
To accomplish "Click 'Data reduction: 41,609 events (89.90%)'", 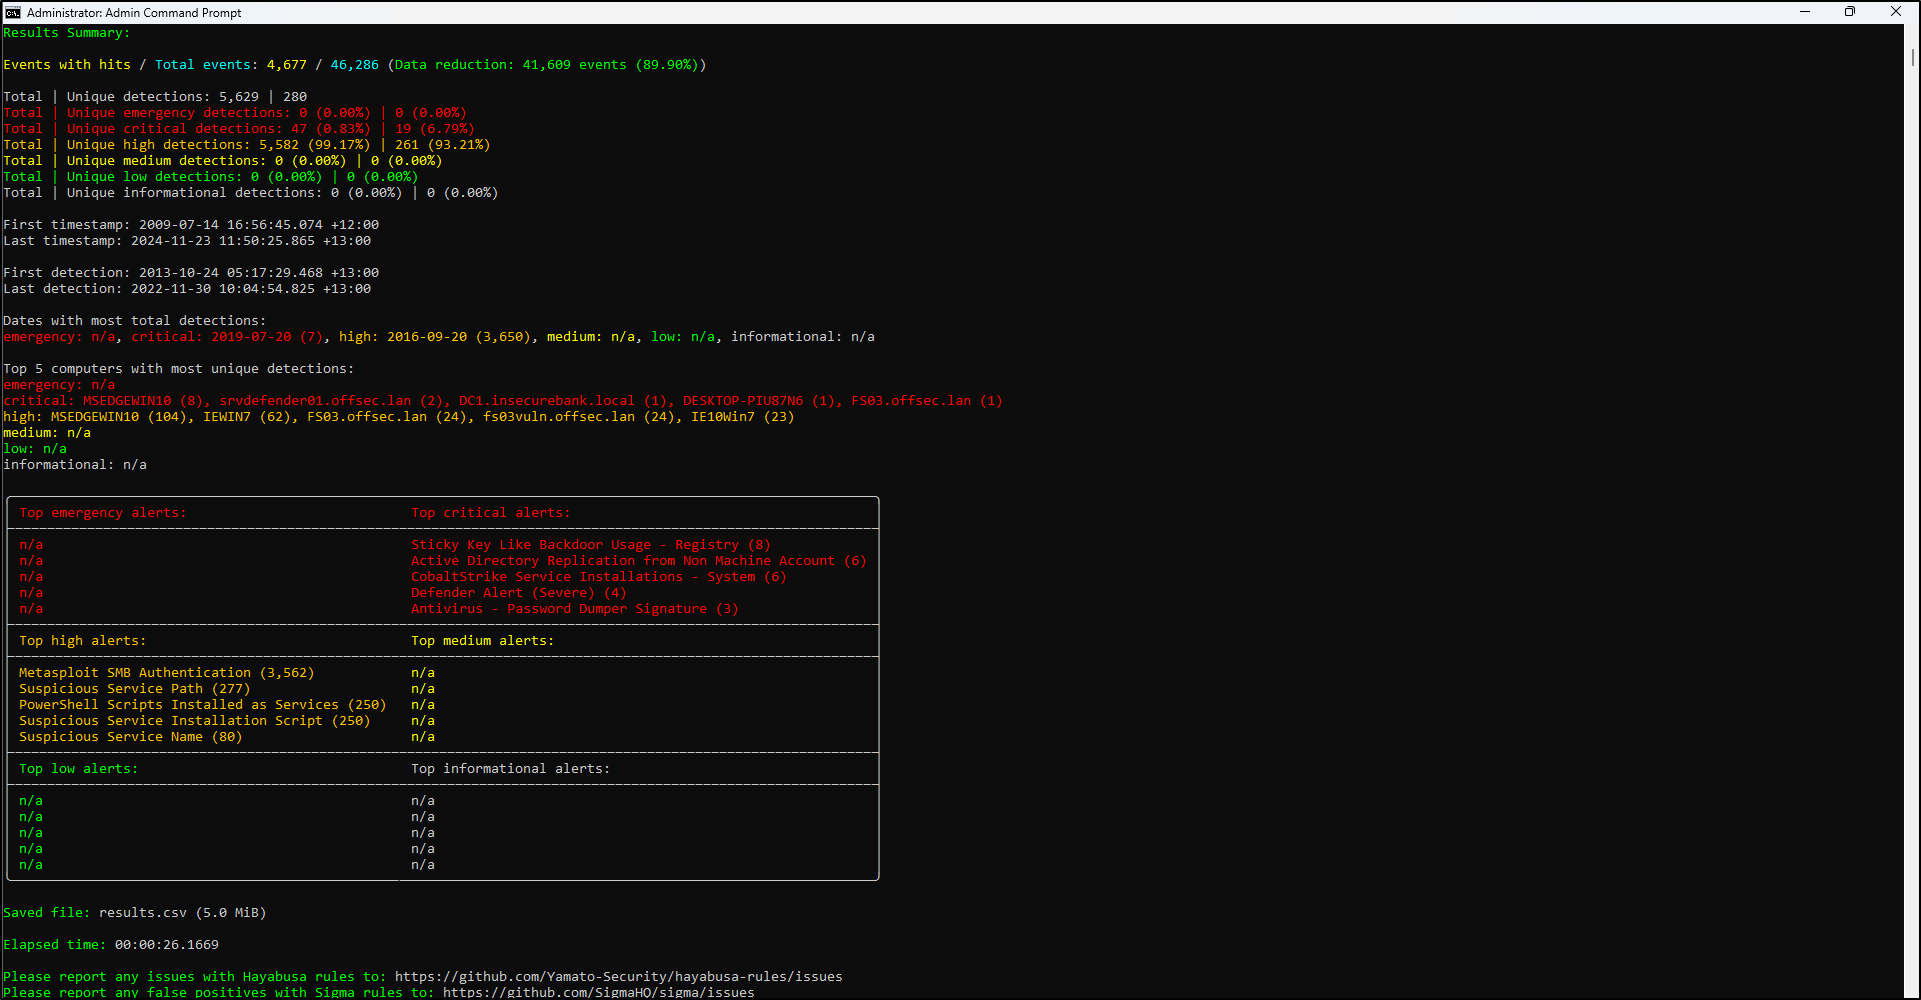I will pos(547,65).
